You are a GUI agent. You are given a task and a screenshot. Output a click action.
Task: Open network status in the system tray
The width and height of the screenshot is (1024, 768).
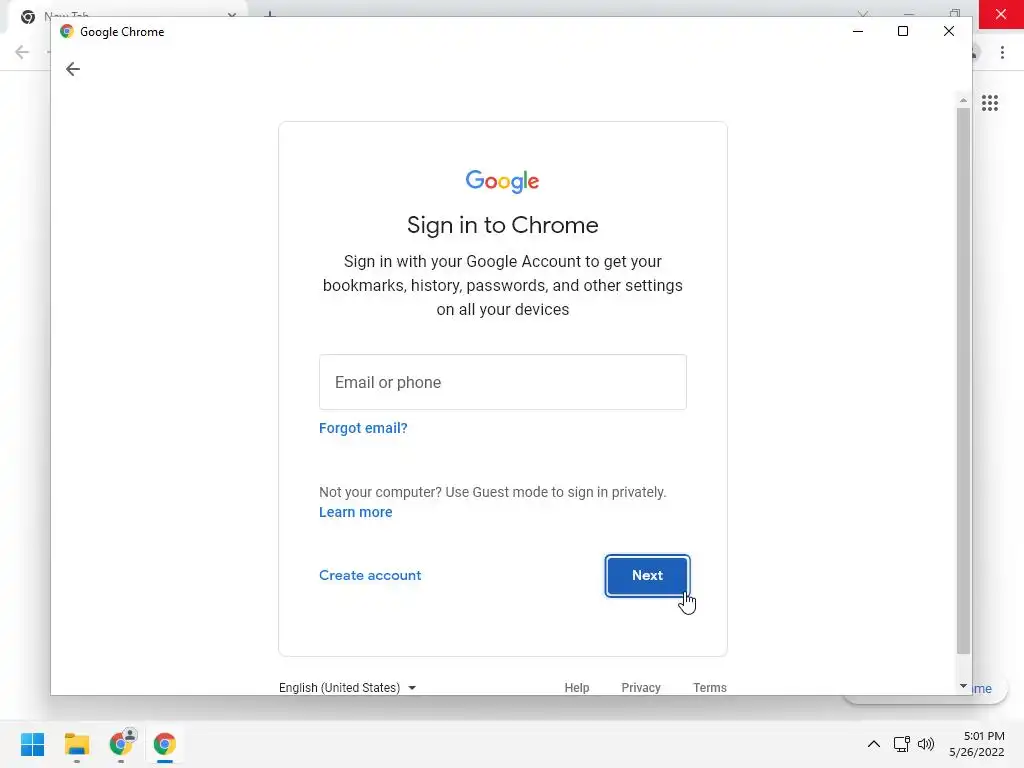(x=902, y=744)
